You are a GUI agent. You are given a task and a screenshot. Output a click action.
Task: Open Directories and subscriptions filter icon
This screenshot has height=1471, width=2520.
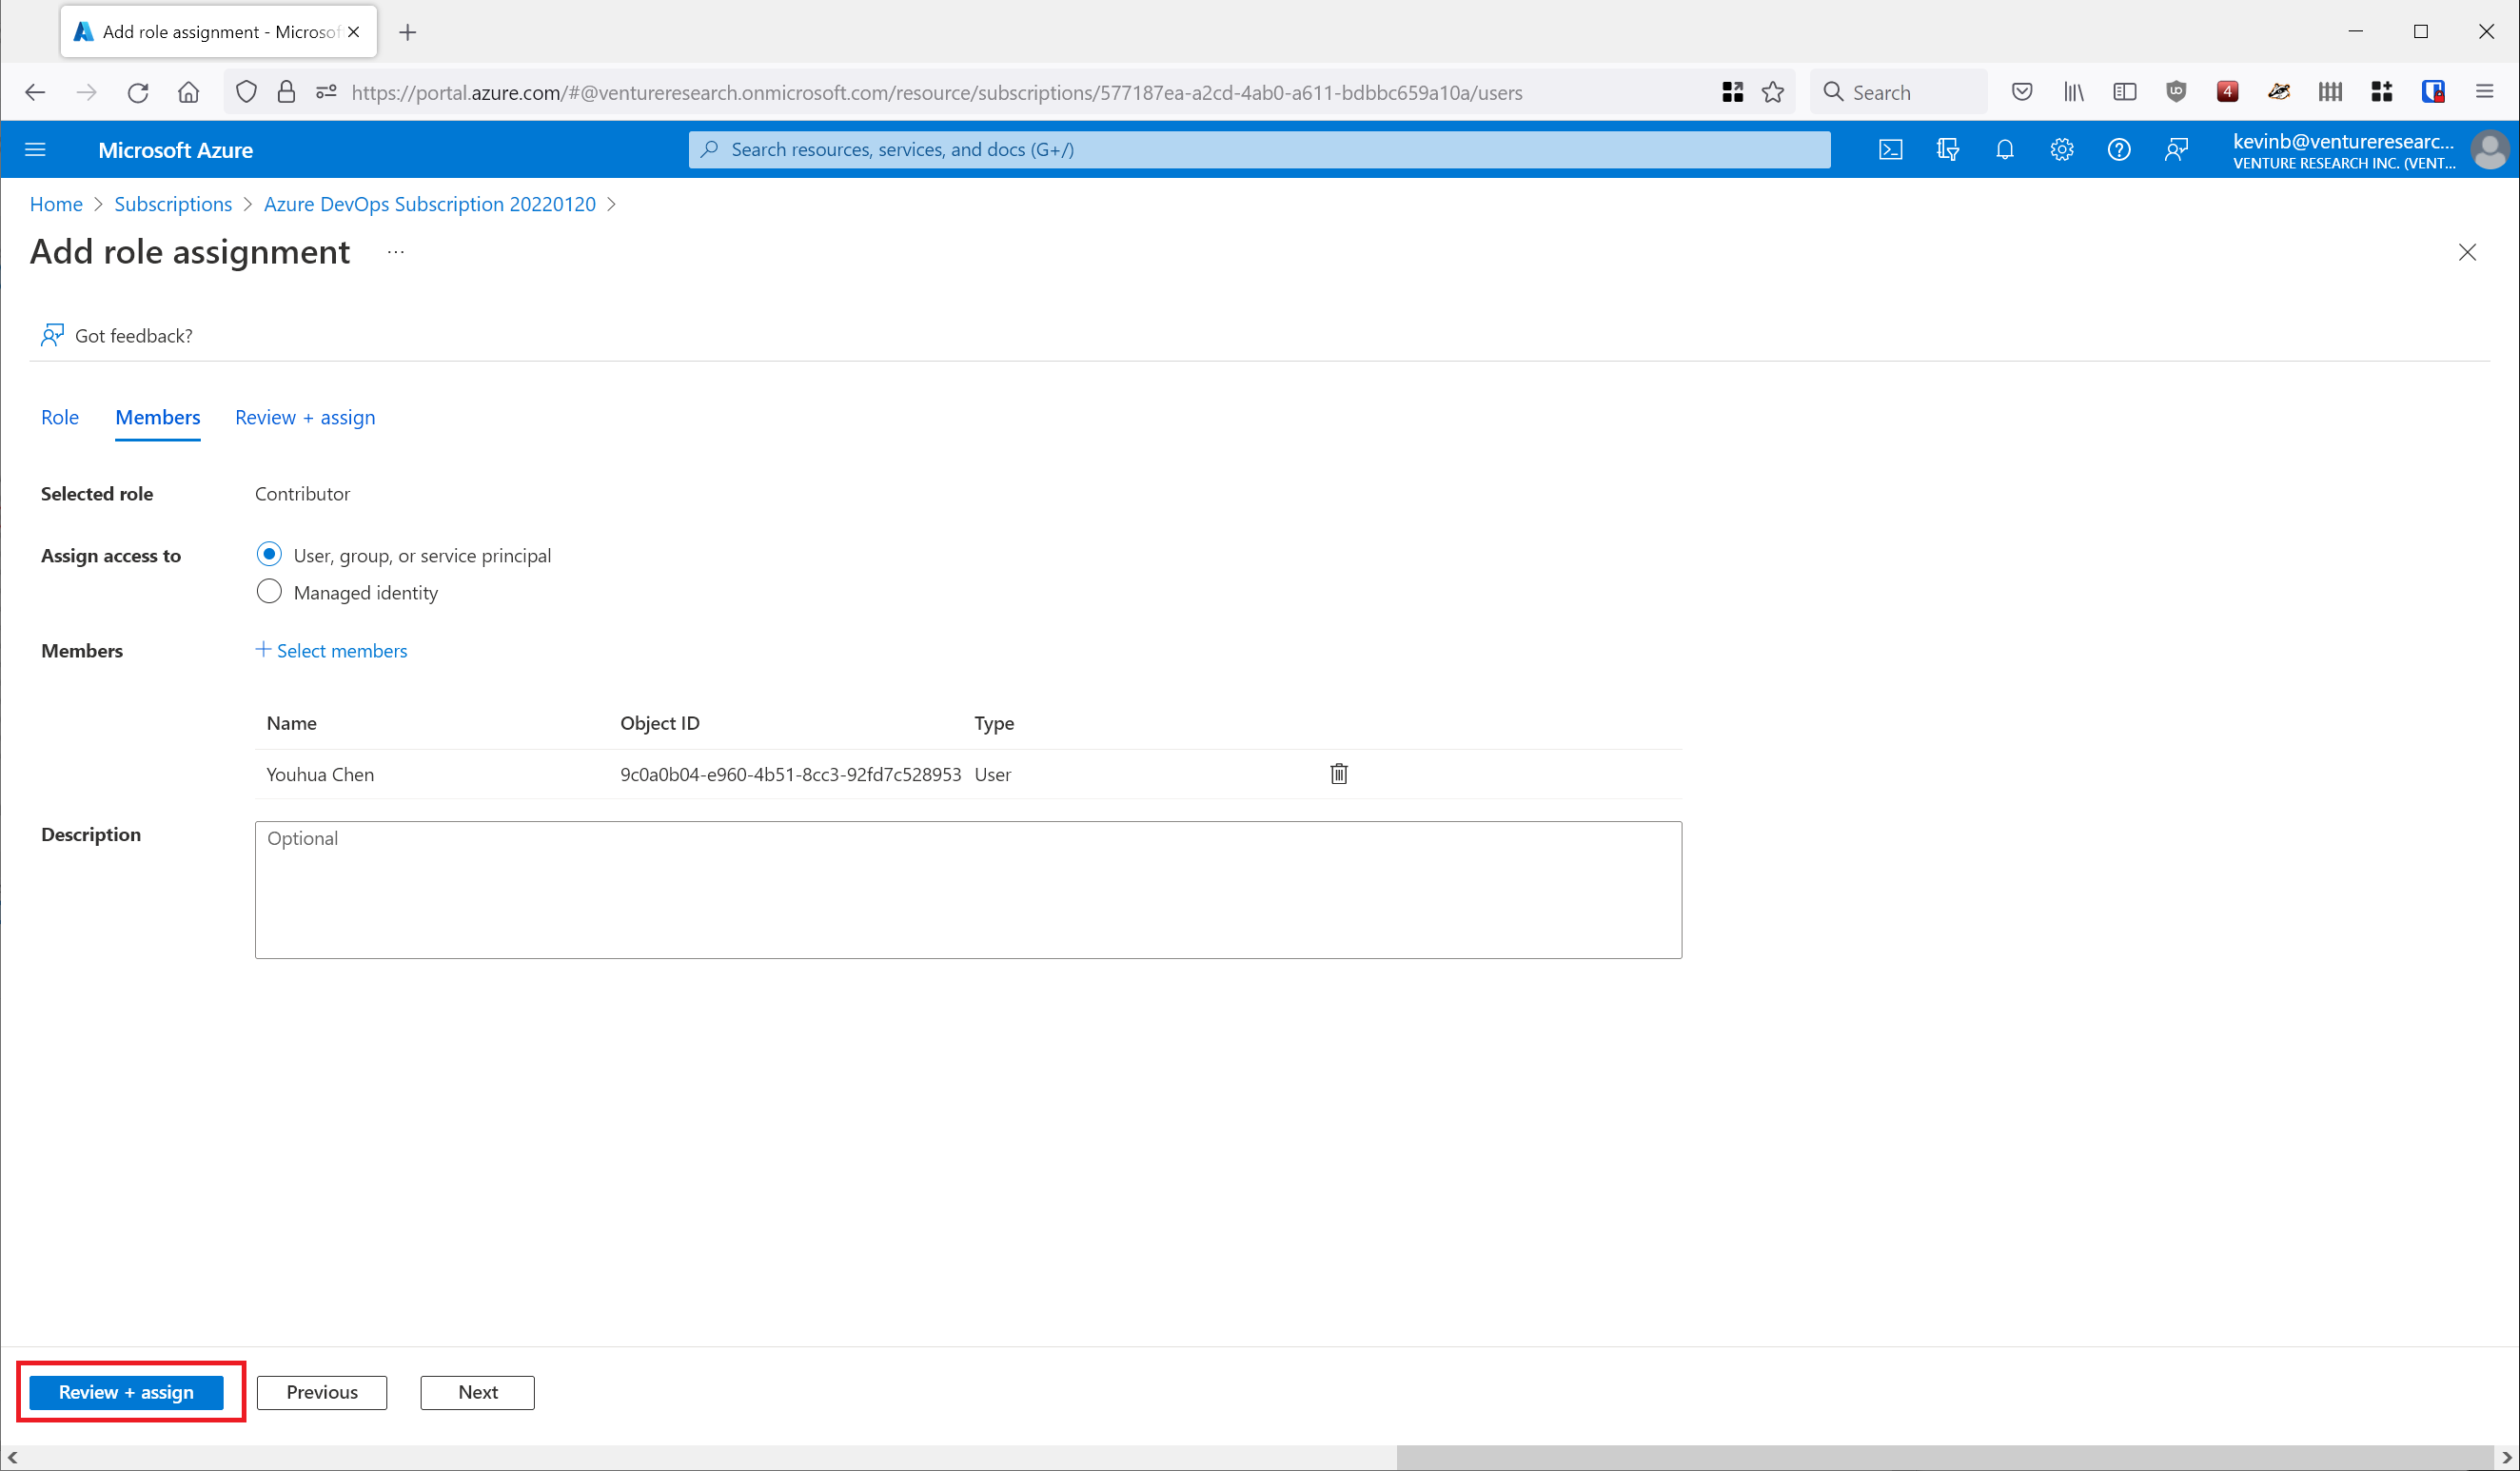click(x=1947, y=150)
